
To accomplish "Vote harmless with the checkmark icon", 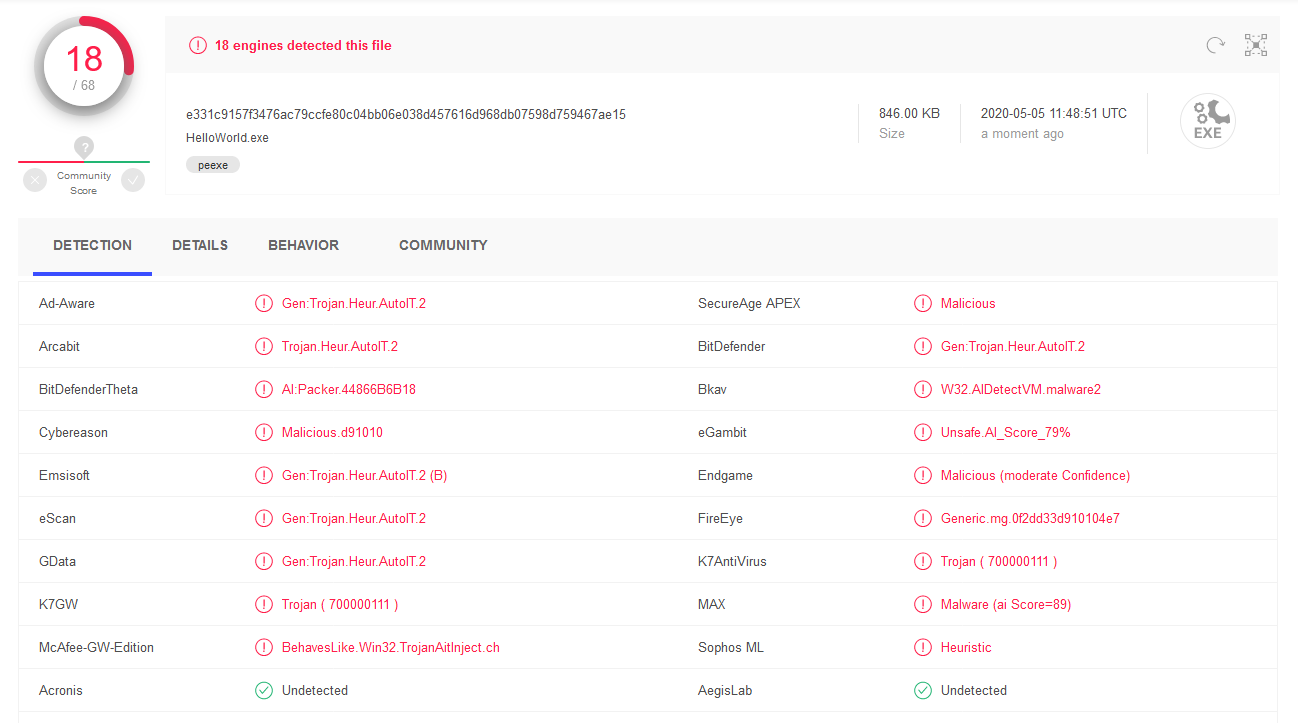I will (x=133, y=180).
